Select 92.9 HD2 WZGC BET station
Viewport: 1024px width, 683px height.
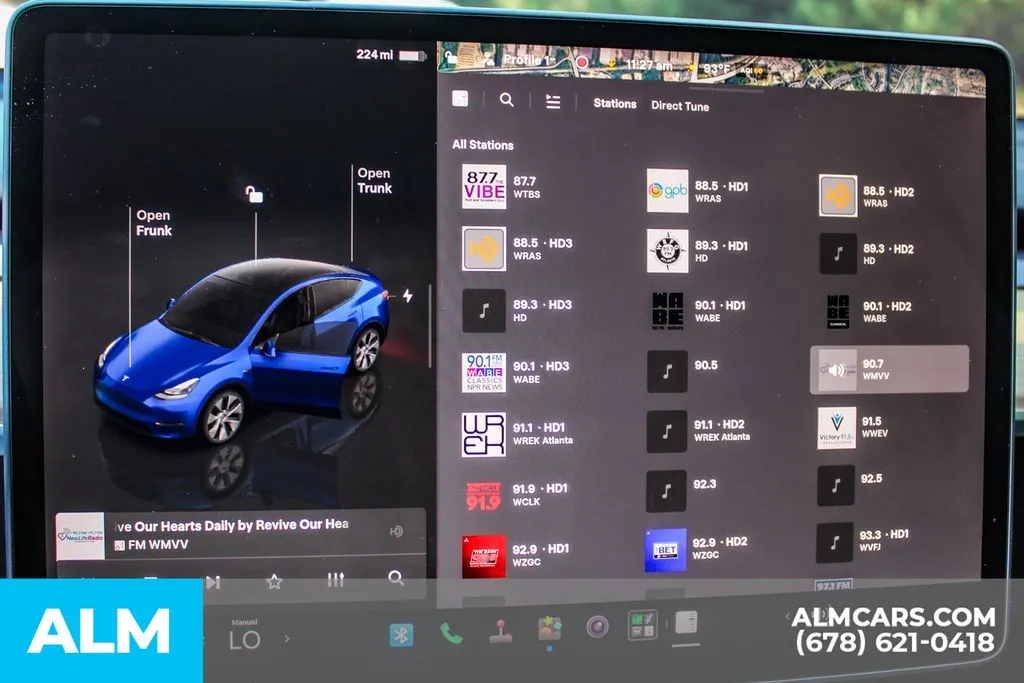coord(697,550)
